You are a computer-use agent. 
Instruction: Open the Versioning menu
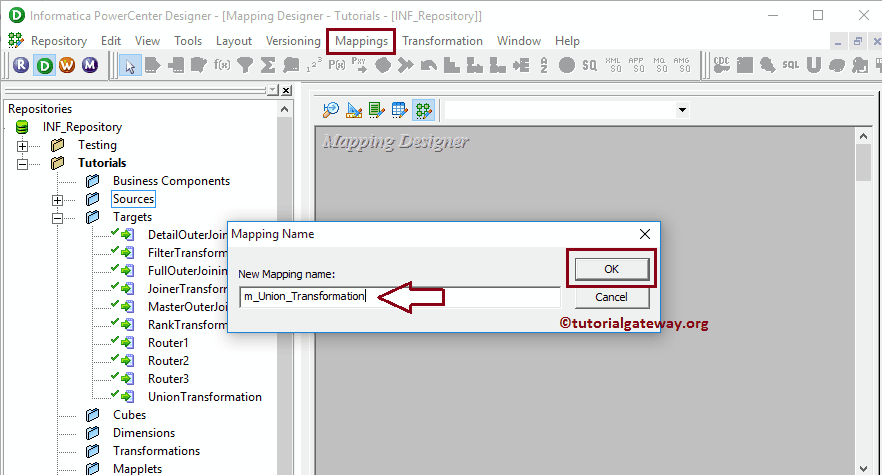pos(293,41)
